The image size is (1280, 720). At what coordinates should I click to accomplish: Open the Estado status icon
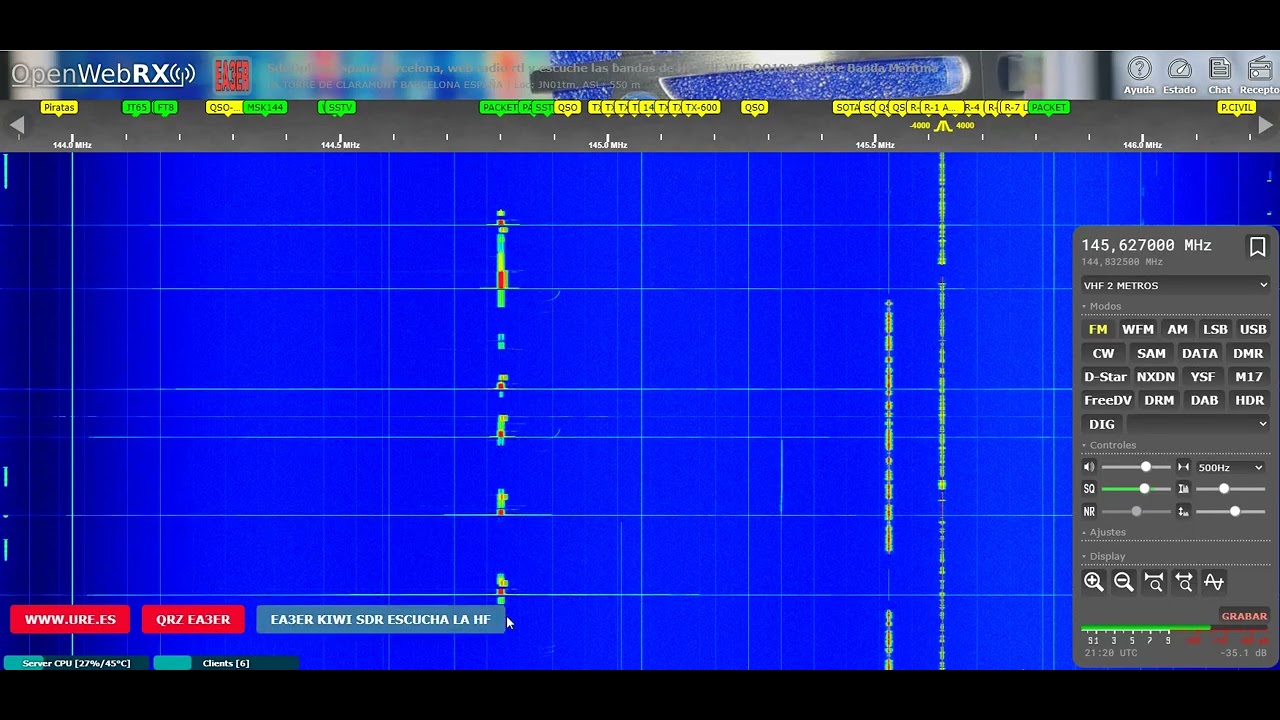click(1180, 76)
